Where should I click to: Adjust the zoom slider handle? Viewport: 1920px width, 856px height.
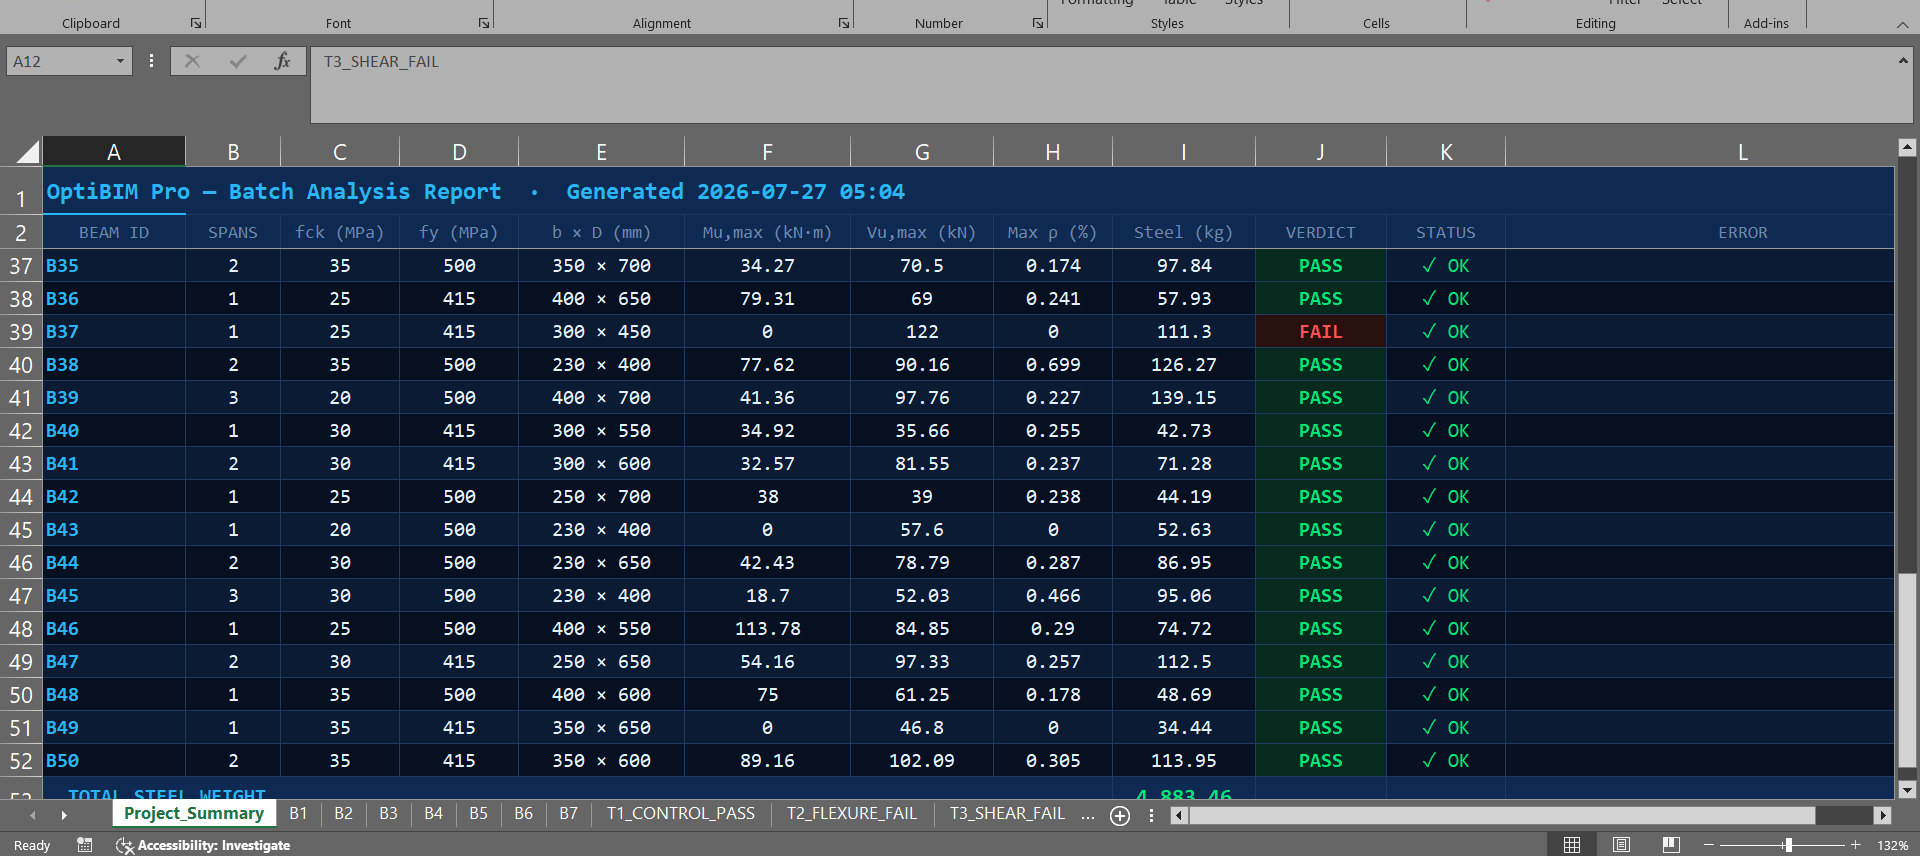click(x=1787, y=845)
